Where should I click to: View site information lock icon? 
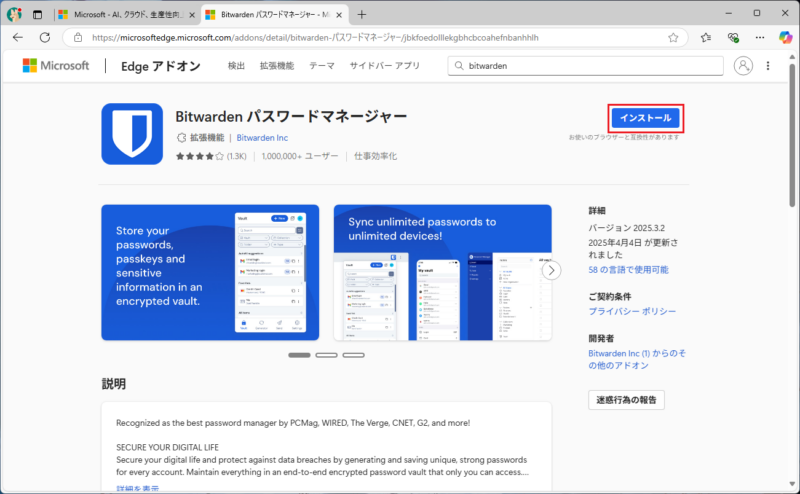click(78, 37)
